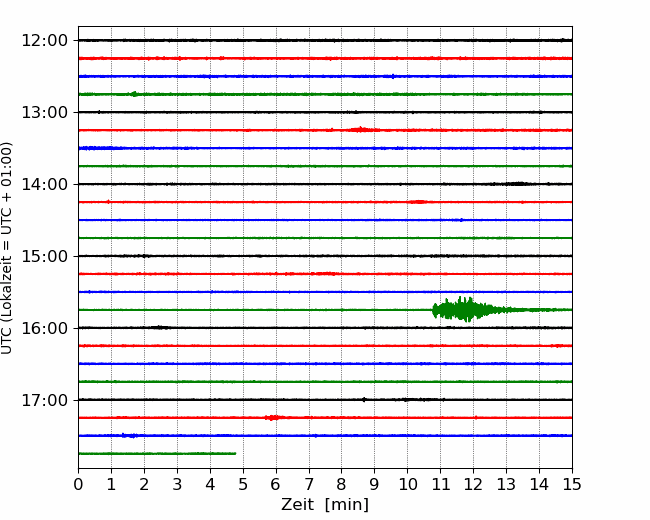This screenshot has height=520, width=650.
Task: Click the 12:00 time axis label
Action: coord(44,41)
